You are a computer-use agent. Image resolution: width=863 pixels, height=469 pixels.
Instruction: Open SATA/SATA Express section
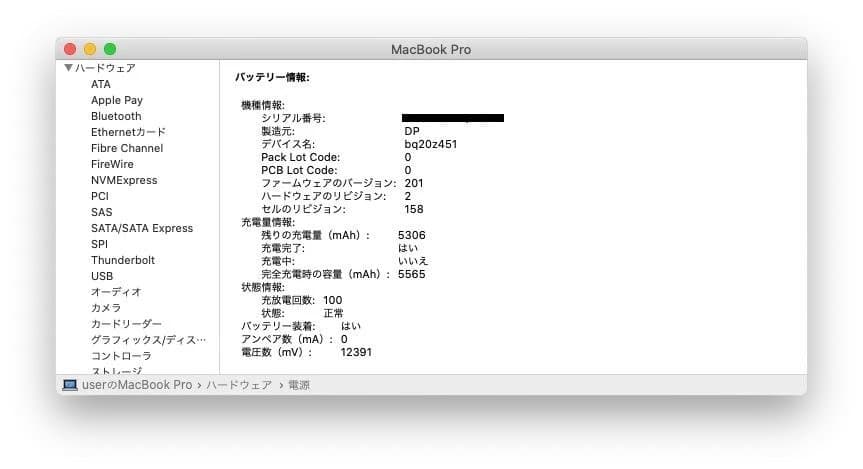(142, 228)
